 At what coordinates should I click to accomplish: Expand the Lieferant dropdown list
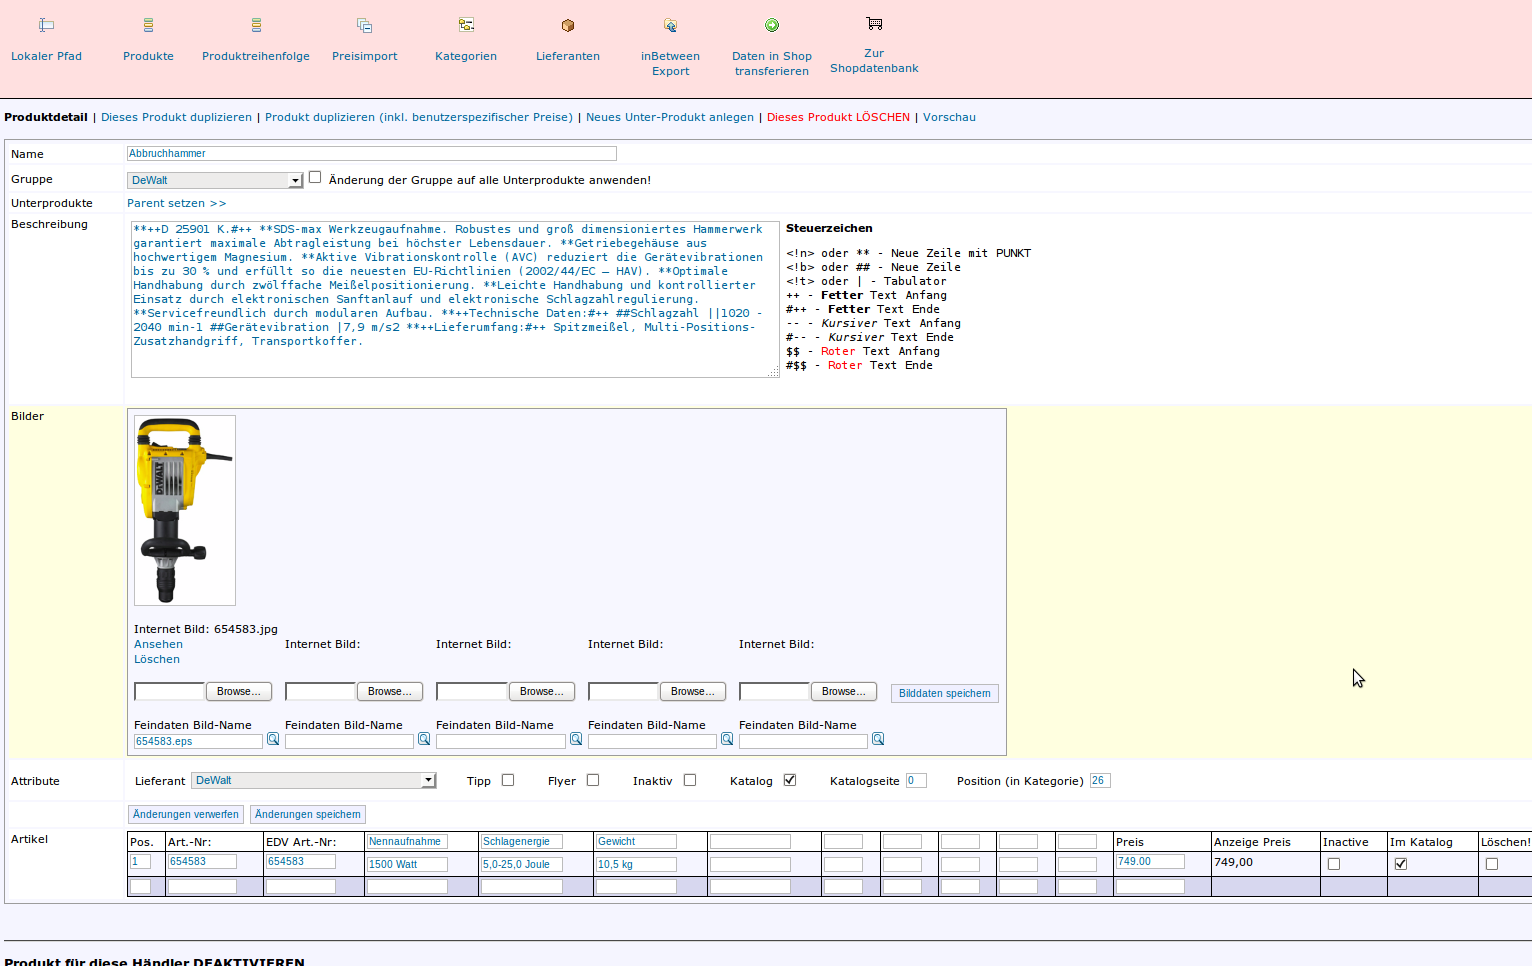[428, 781]
